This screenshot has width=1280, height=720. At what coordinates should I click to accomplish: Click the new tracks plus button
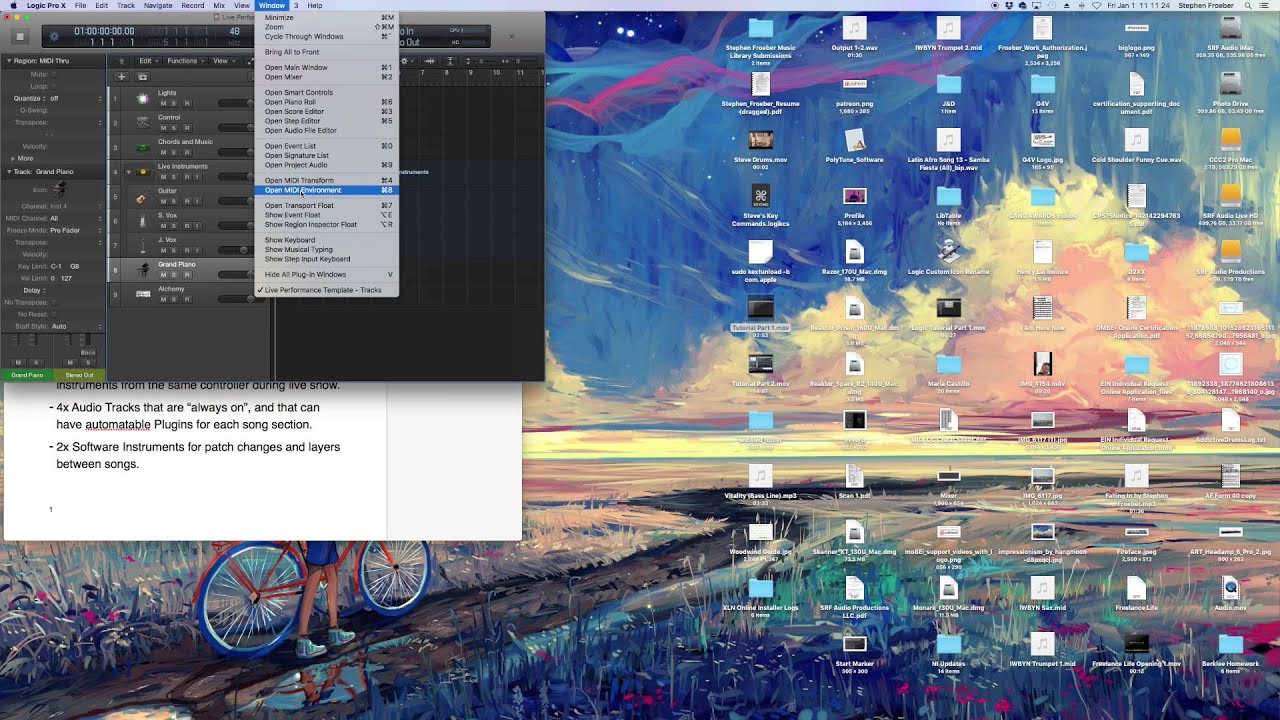[121, 76]
